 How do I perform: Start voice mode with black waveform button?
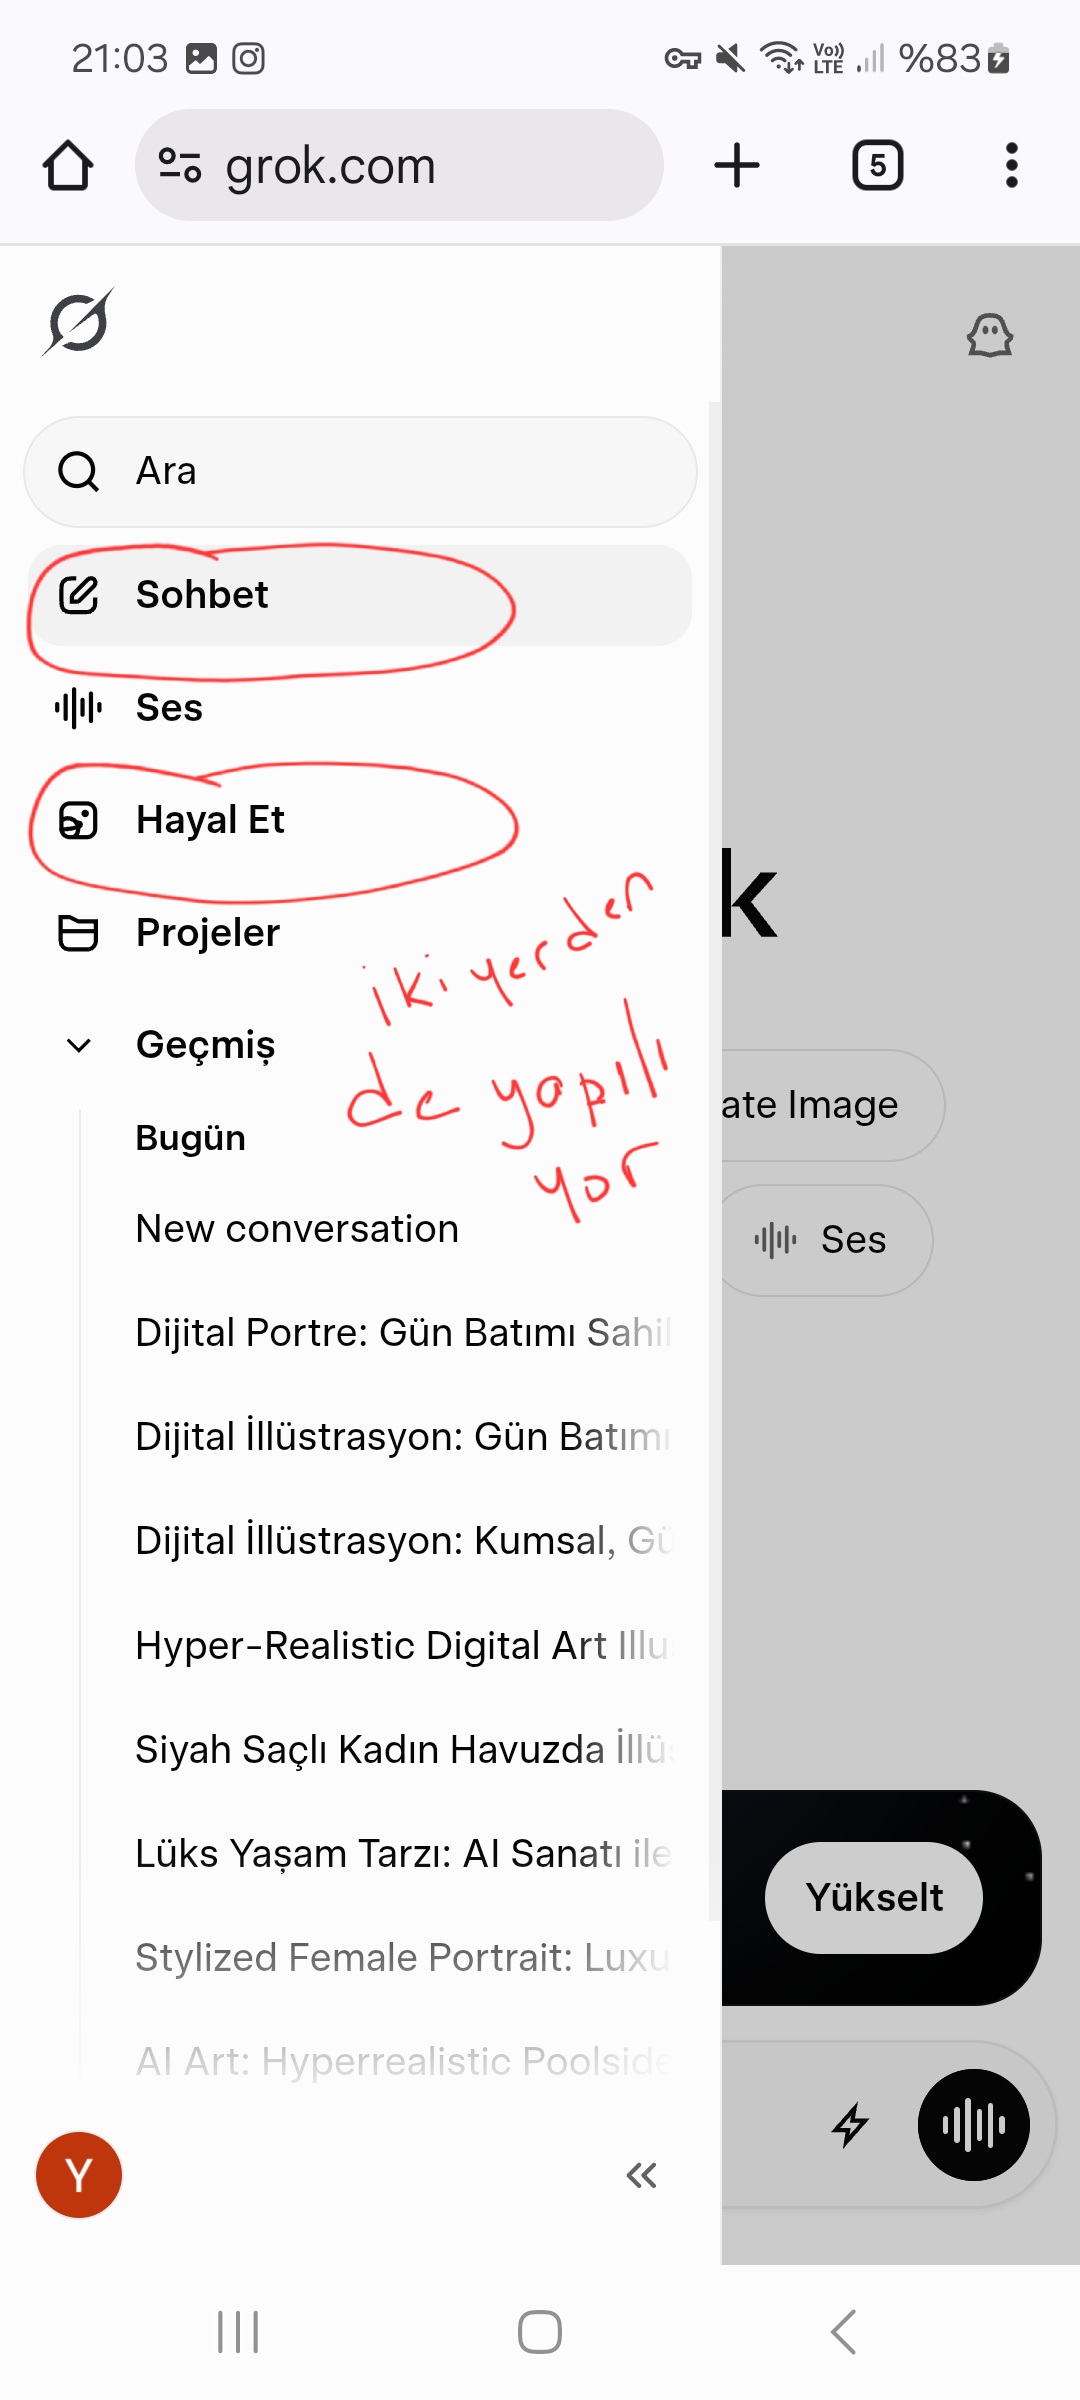(974, 2125)
